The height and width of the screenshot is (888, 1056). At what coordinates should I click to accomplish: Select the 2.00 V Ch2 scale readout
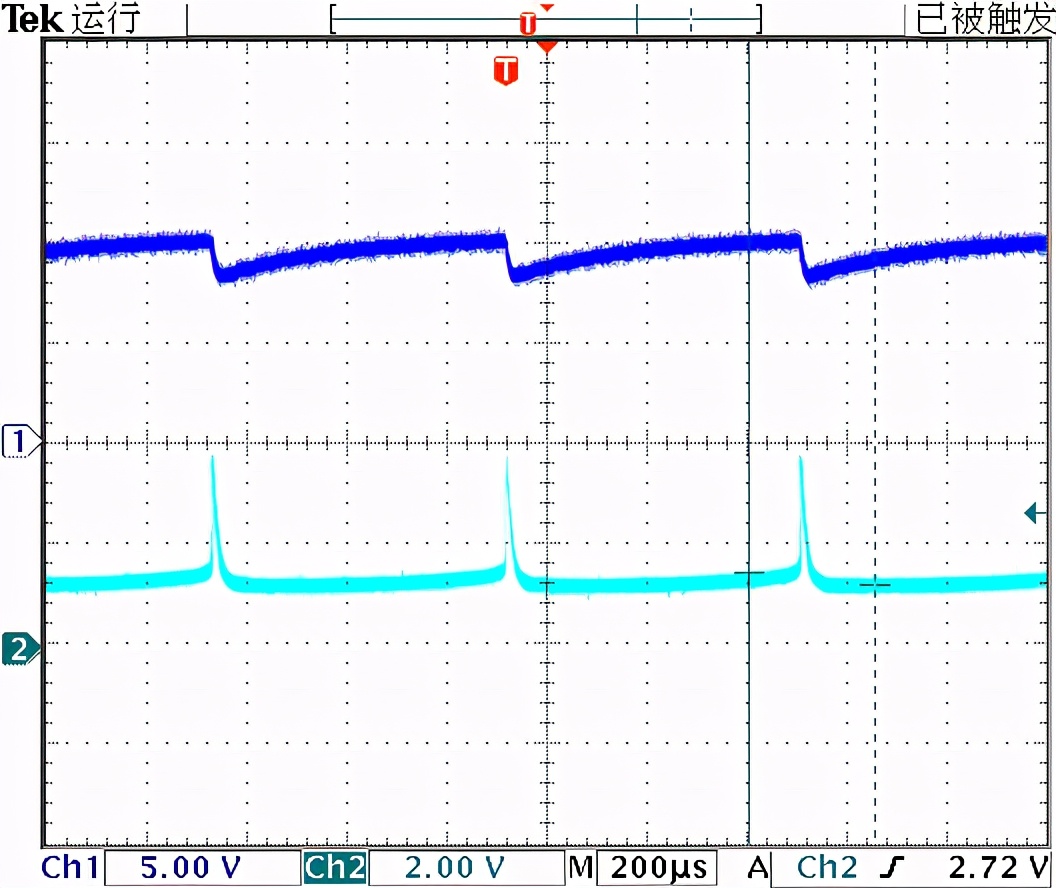pos(466,868)
